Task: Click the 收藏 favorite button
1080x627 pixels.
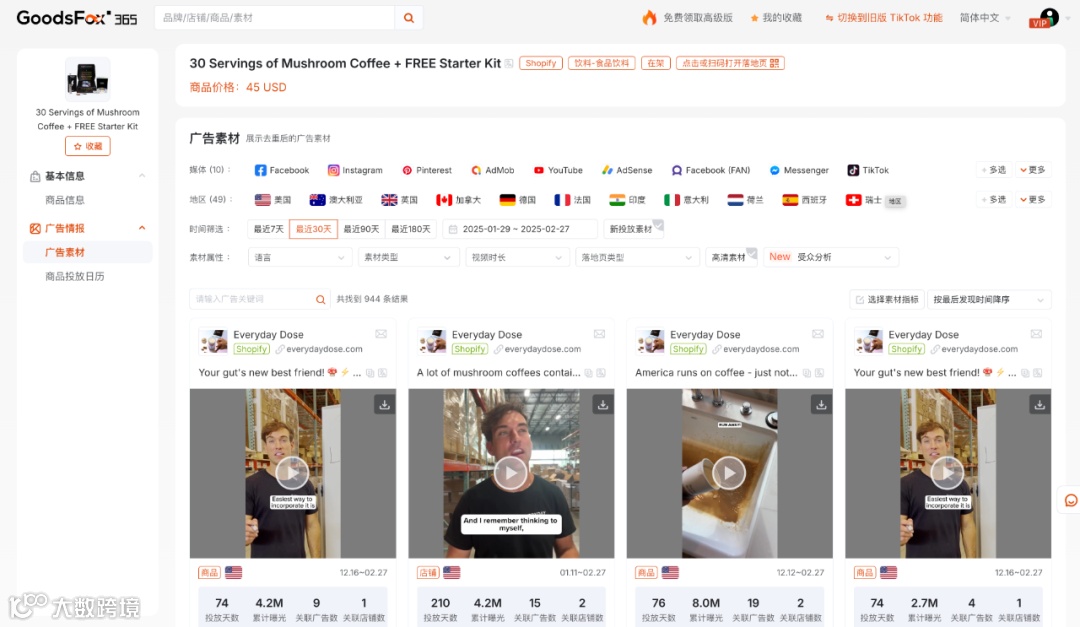Action: pos(87,146)
